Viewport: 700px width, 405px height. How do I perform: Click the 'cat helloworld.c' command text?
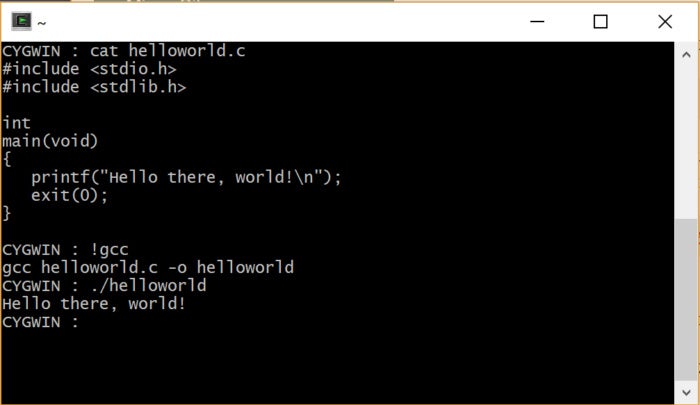tap(167, 51)
